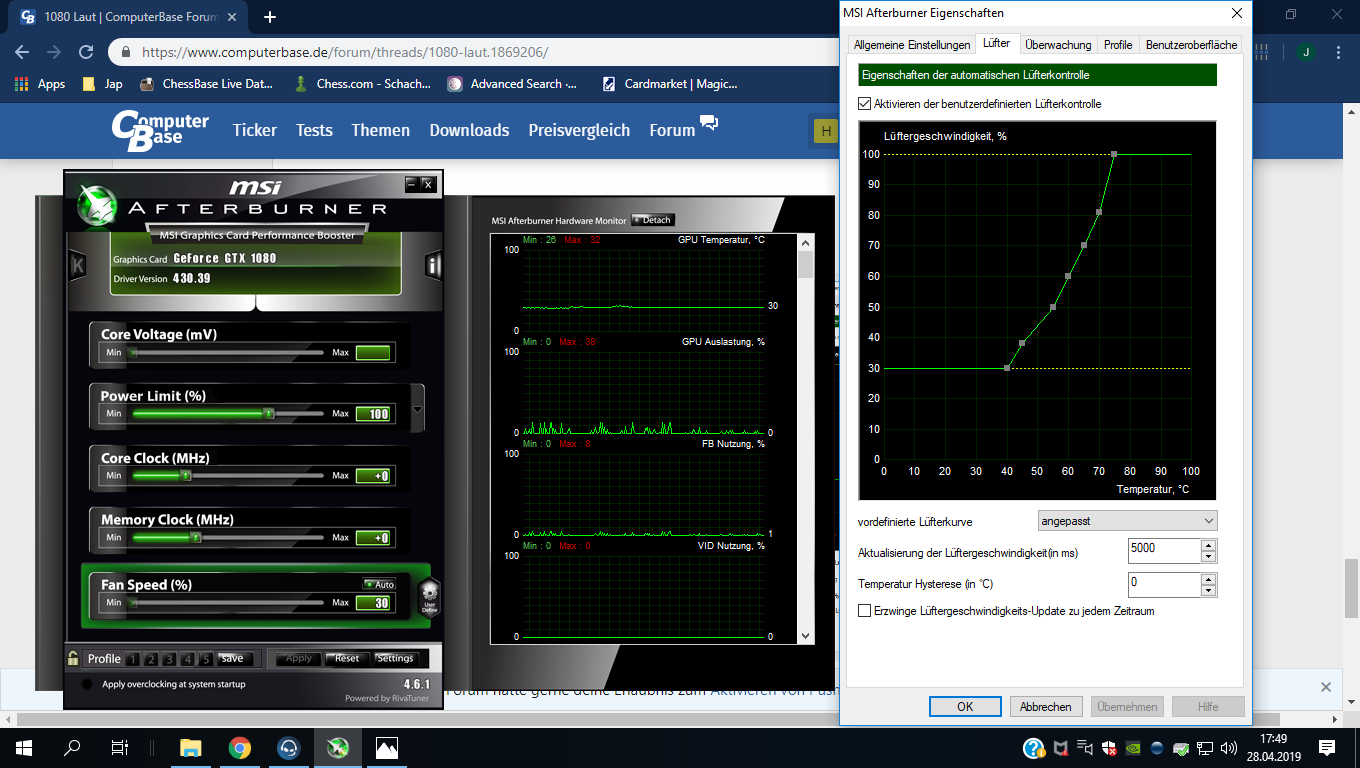Toggle Apply overclocking at system startup
1360x768 pixels.
(x=87, y=684)
